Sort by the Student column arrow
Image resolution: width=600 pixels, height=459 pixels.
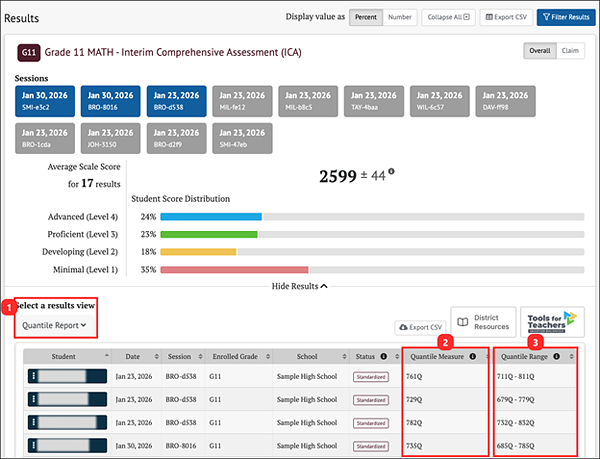106,356
